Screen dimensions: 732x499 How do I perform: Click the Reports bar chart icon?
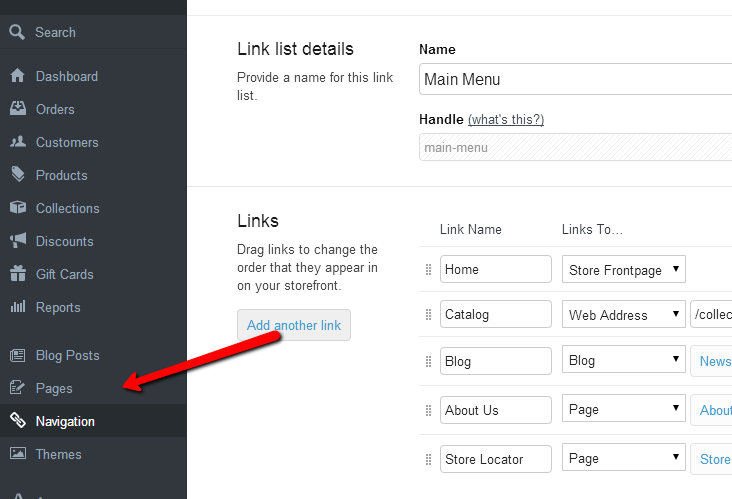click(x=17, y=307)
